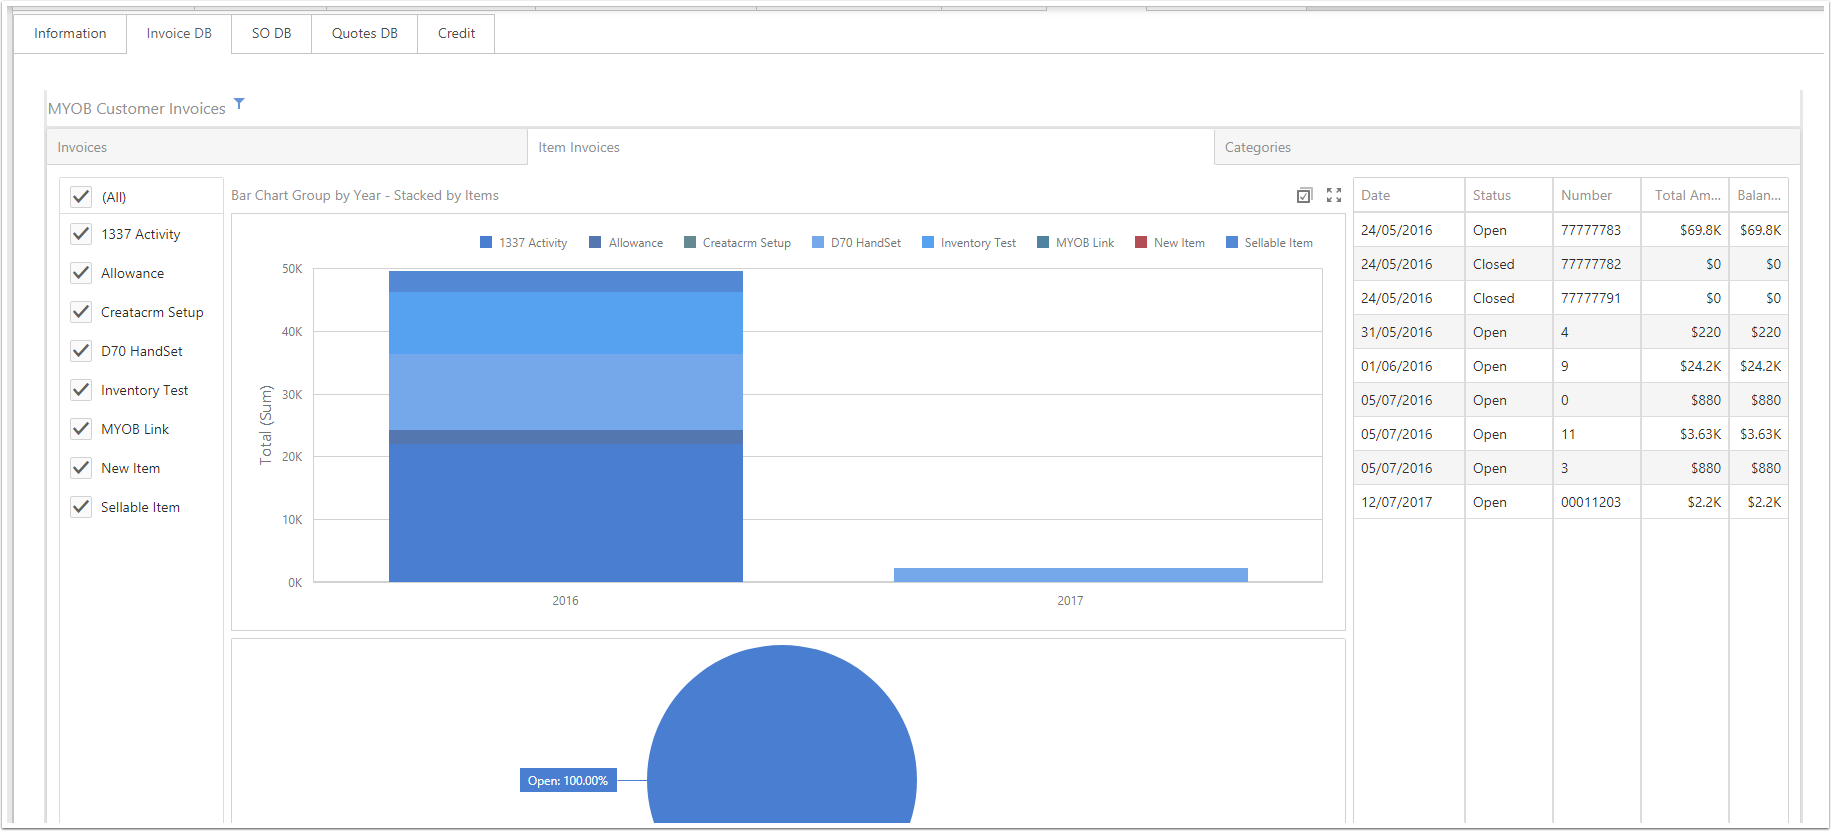The height and width of the screenshot is (831, 1831).
Task: Click the Inventory Test legend swatch
Action: click(x=928, y=242)
